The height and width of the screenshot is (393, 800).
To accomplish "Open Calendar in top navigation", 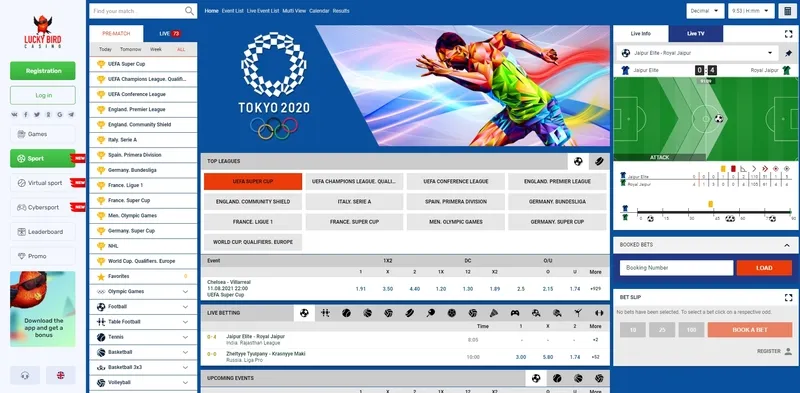I will click(x=319, y=11).
